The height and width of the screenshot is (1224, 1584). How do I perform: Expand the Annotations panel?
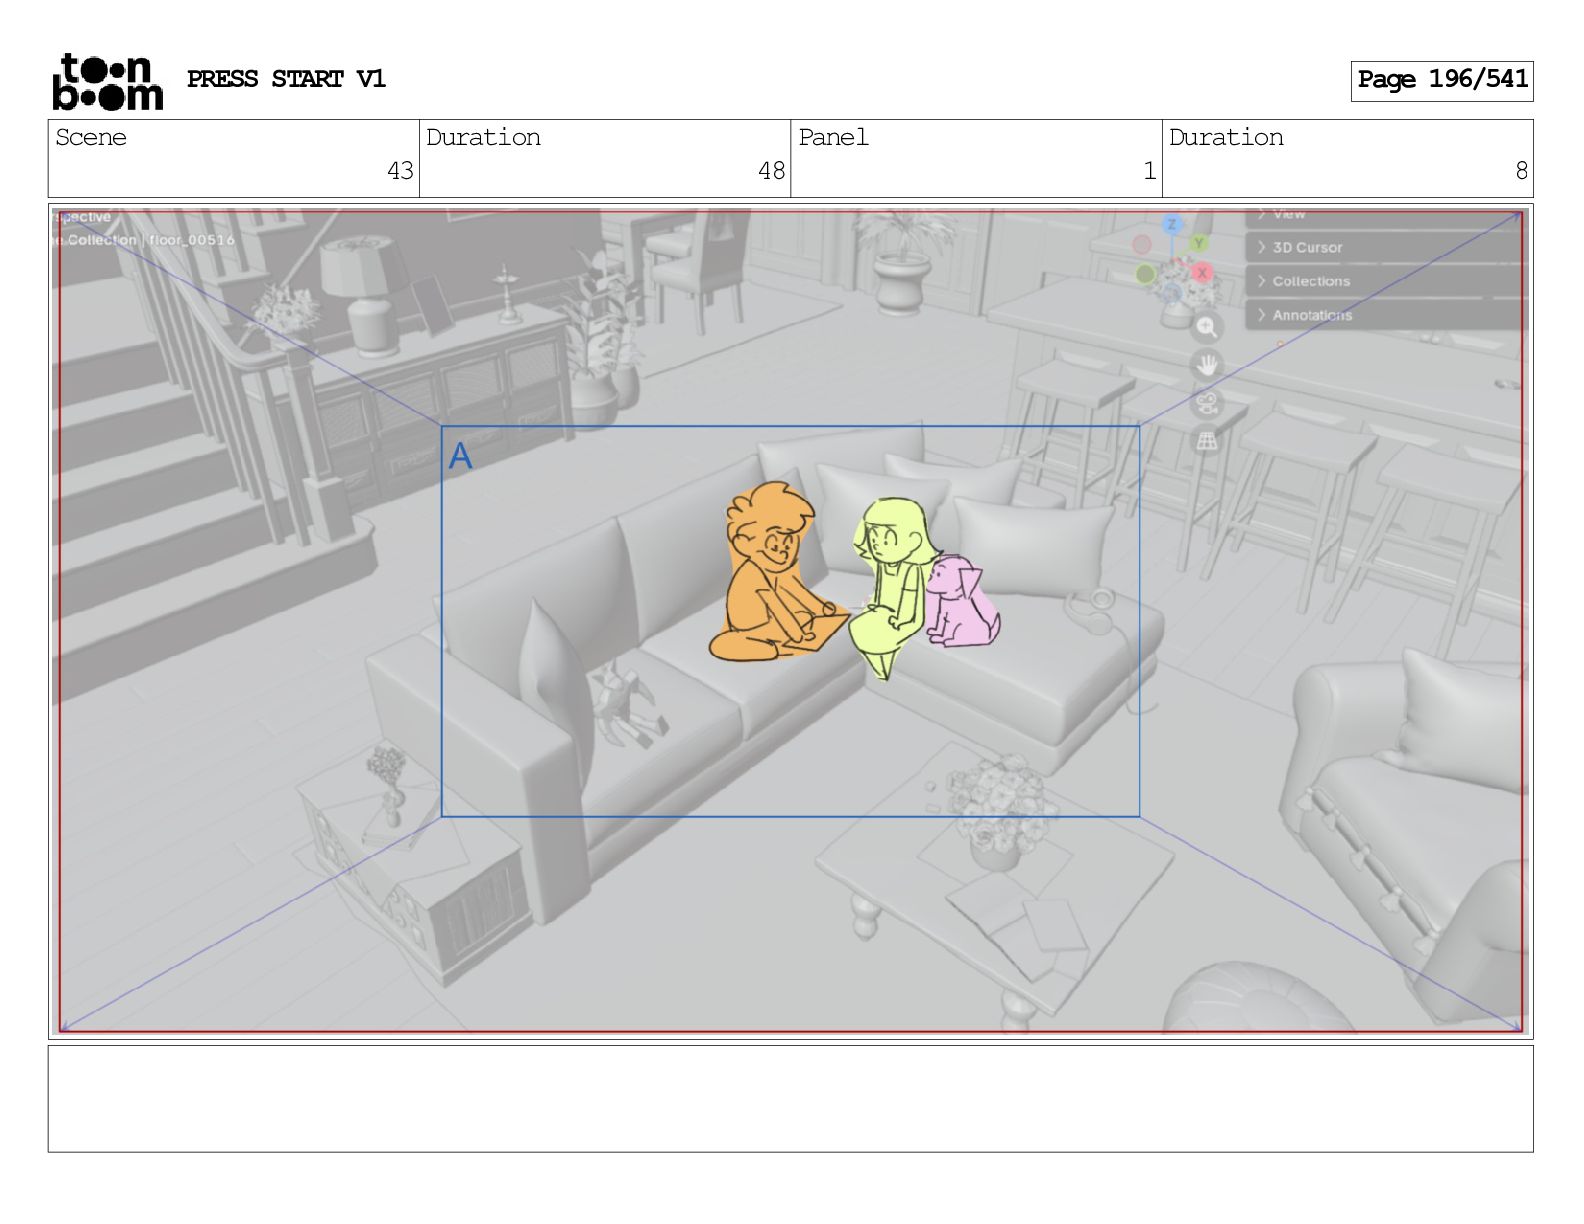tap(1386, 315)
